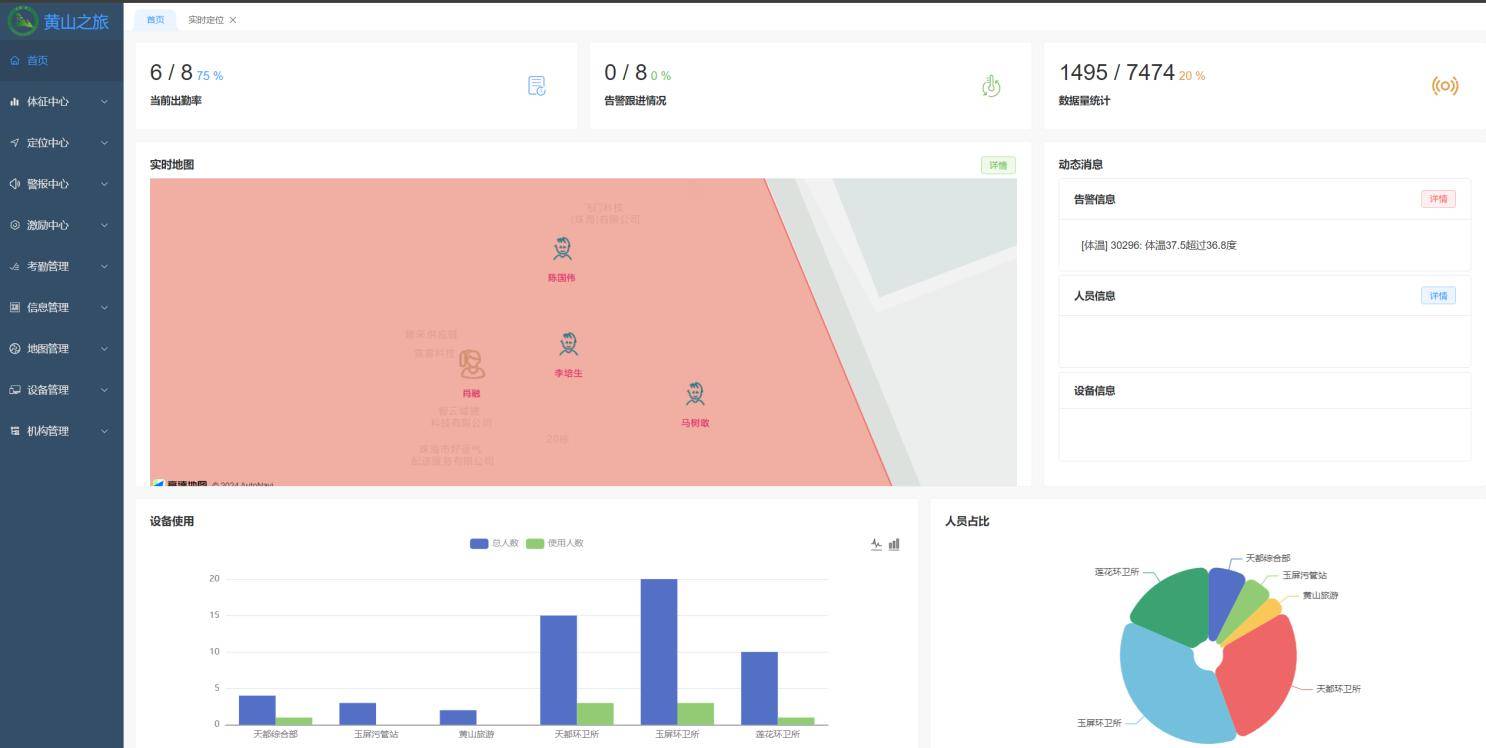Switch device chart to bar view
The width and height of the screenshot is (1486, 748).
[x=894, y=544]
